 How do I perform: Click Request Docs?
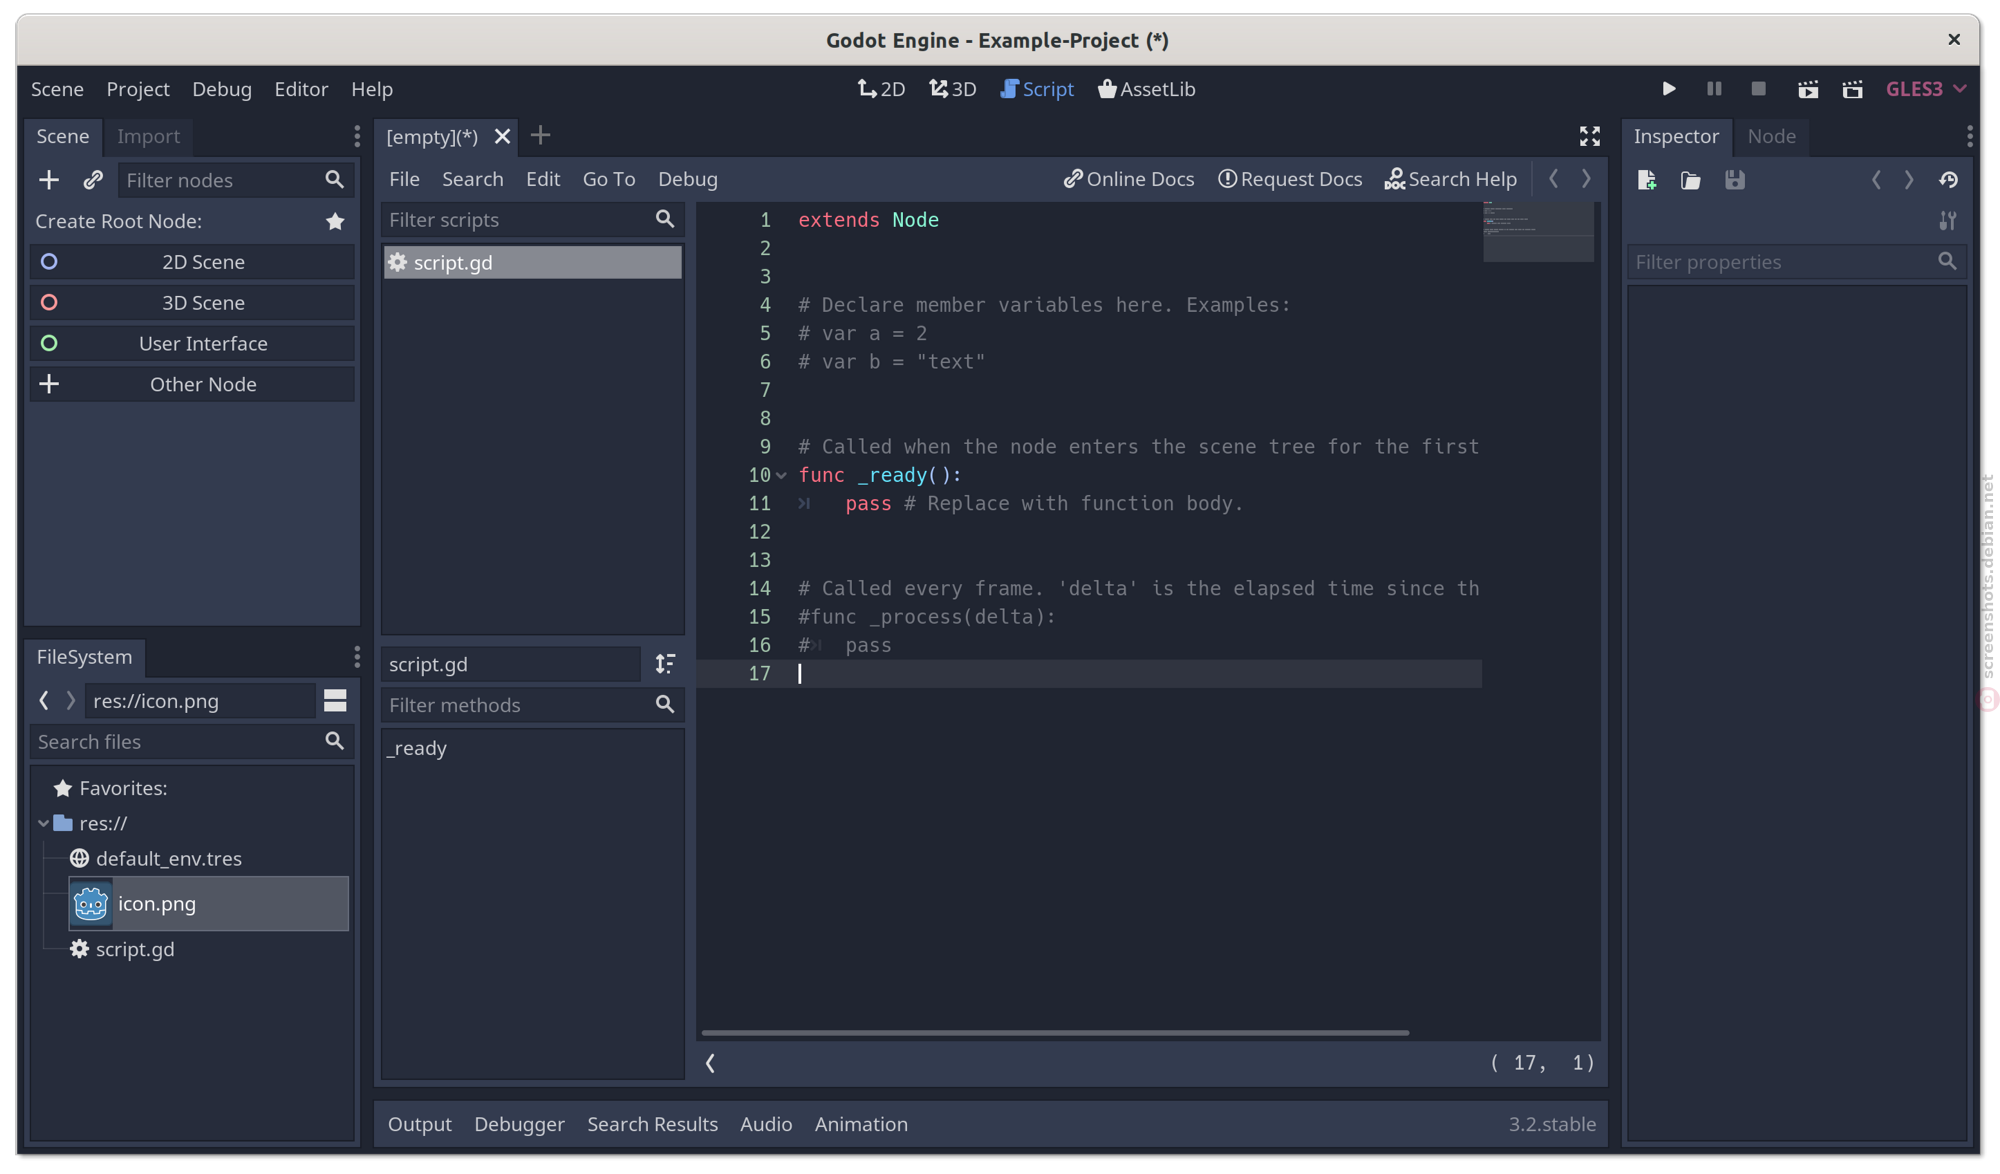1290,179
